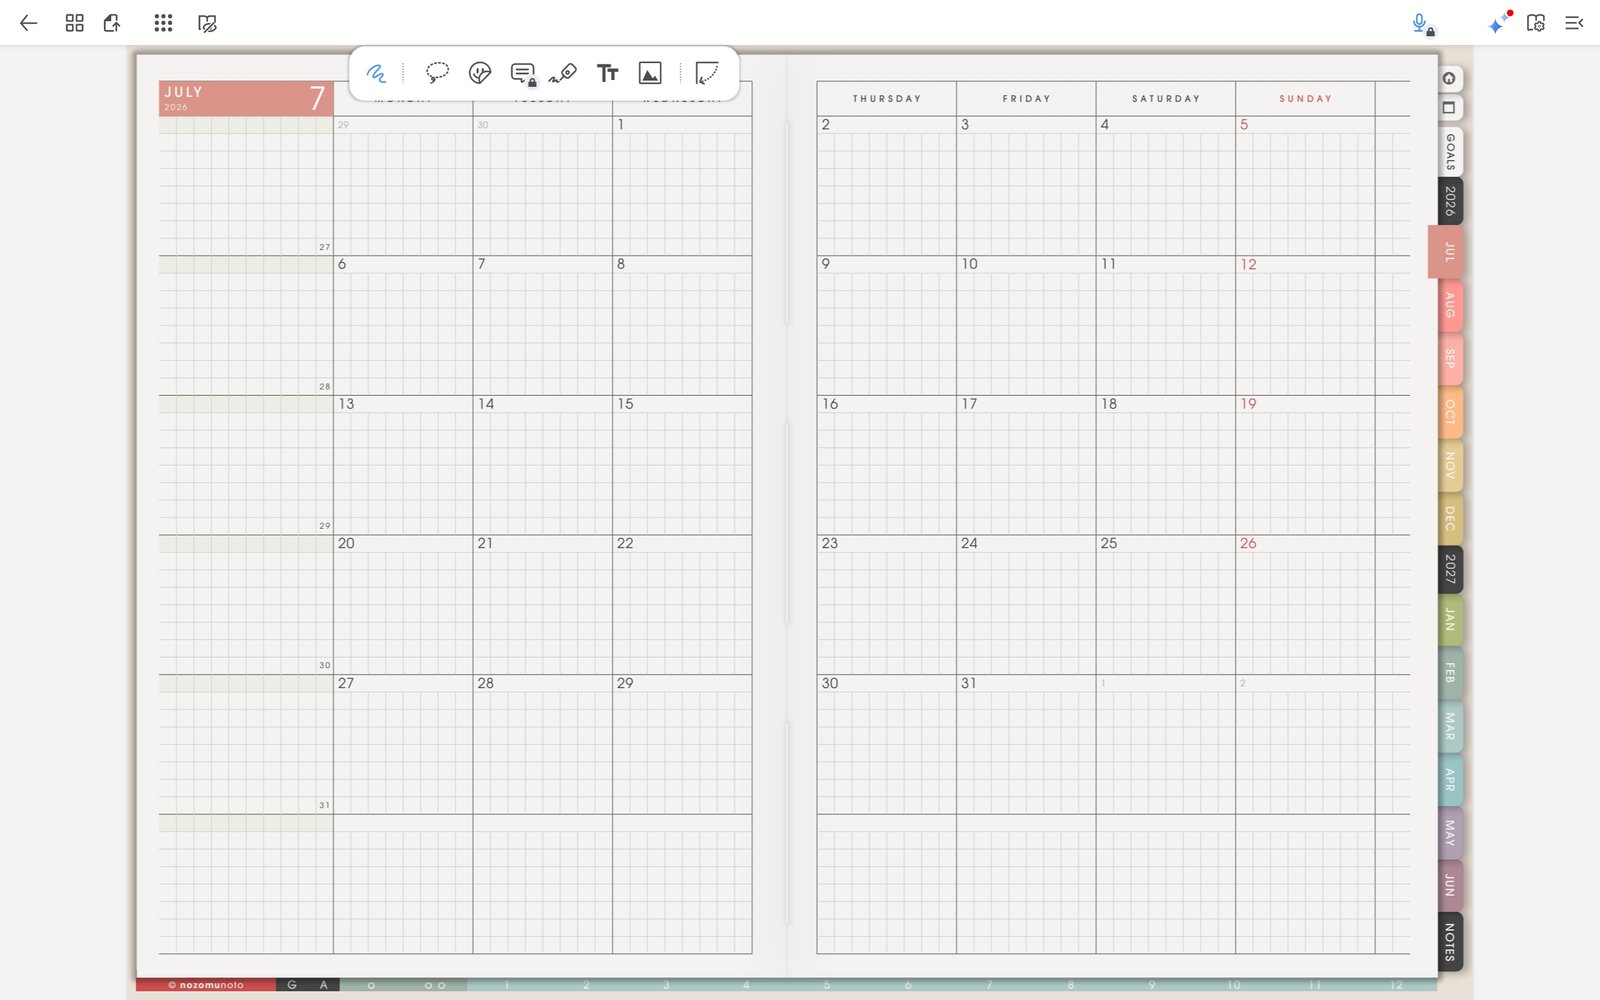Jump to the 2026 year tab
The width and height of the screenshot is (1600, 1000).
(x=1450, y=202)
